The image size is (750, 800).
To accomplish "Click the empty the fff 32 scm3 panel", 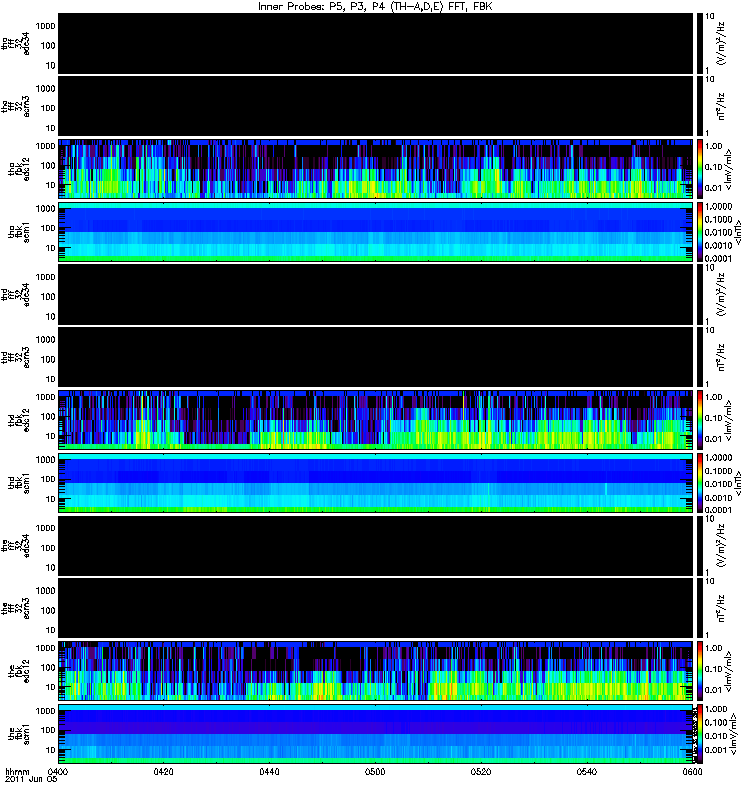I will 376,608.
